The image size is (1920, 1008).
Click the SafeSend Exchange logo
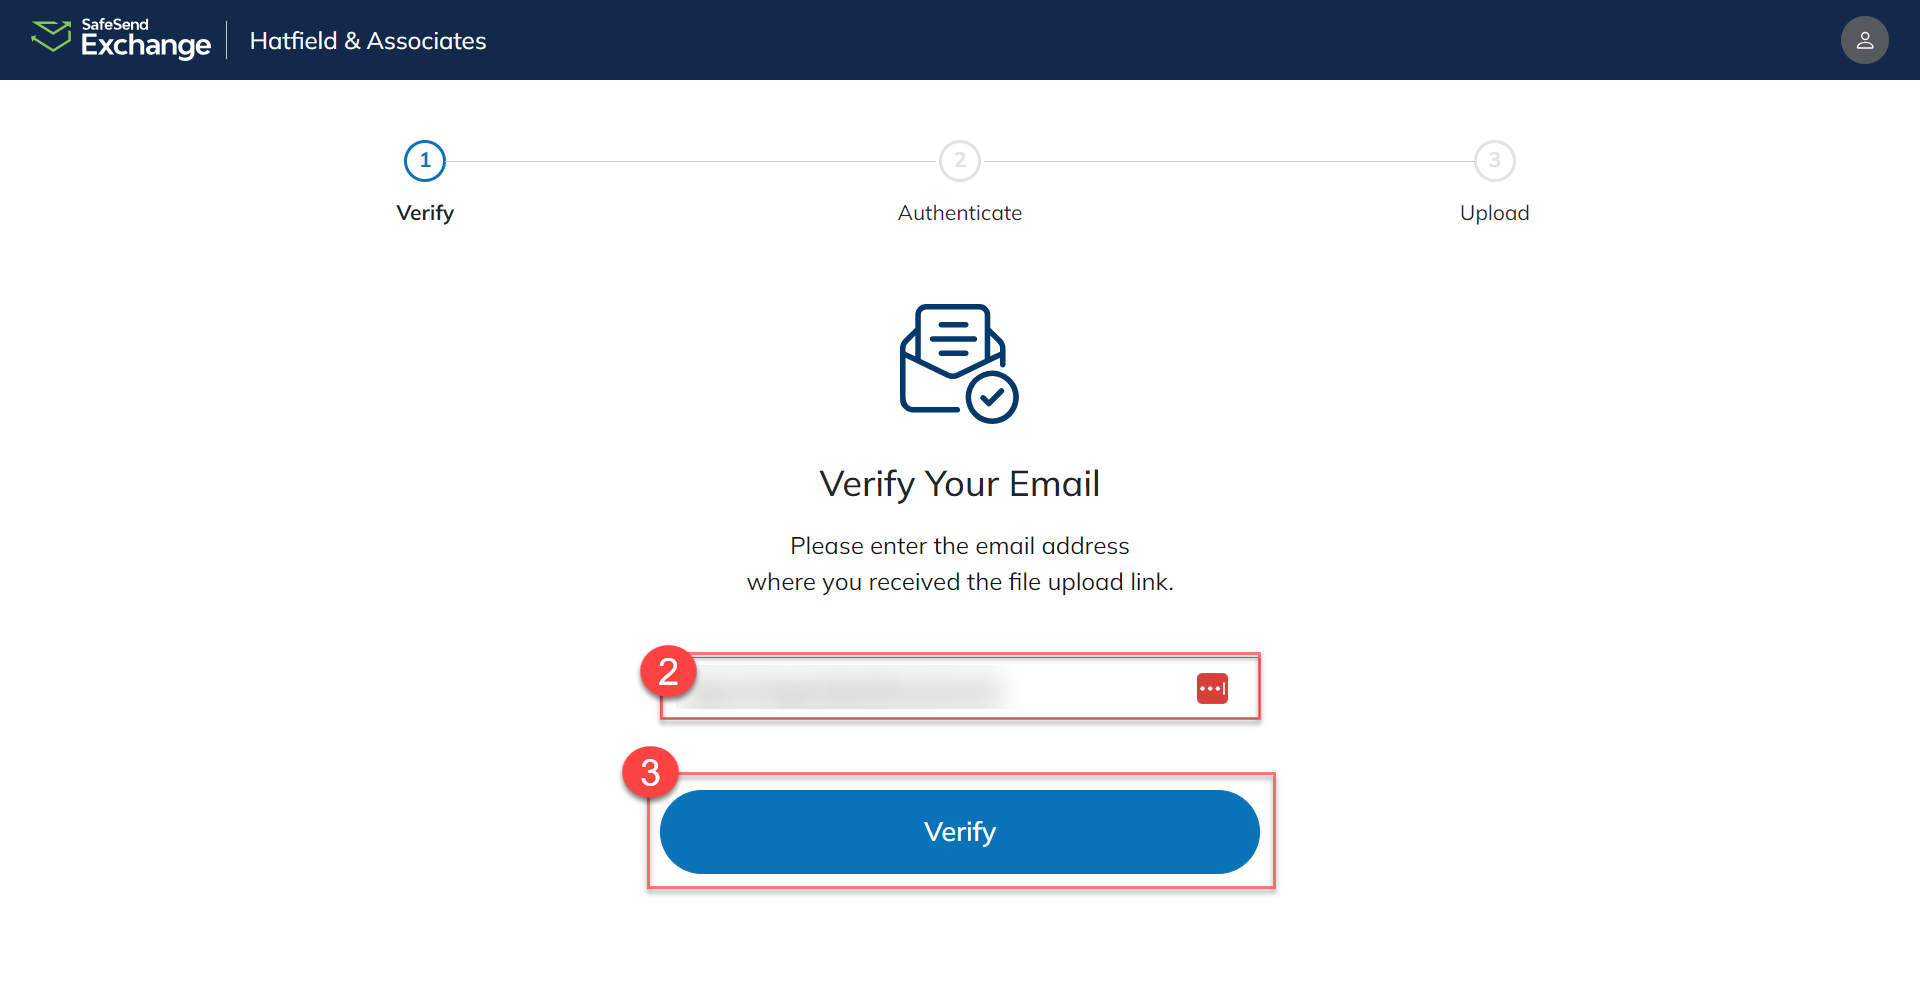point(120,40)
